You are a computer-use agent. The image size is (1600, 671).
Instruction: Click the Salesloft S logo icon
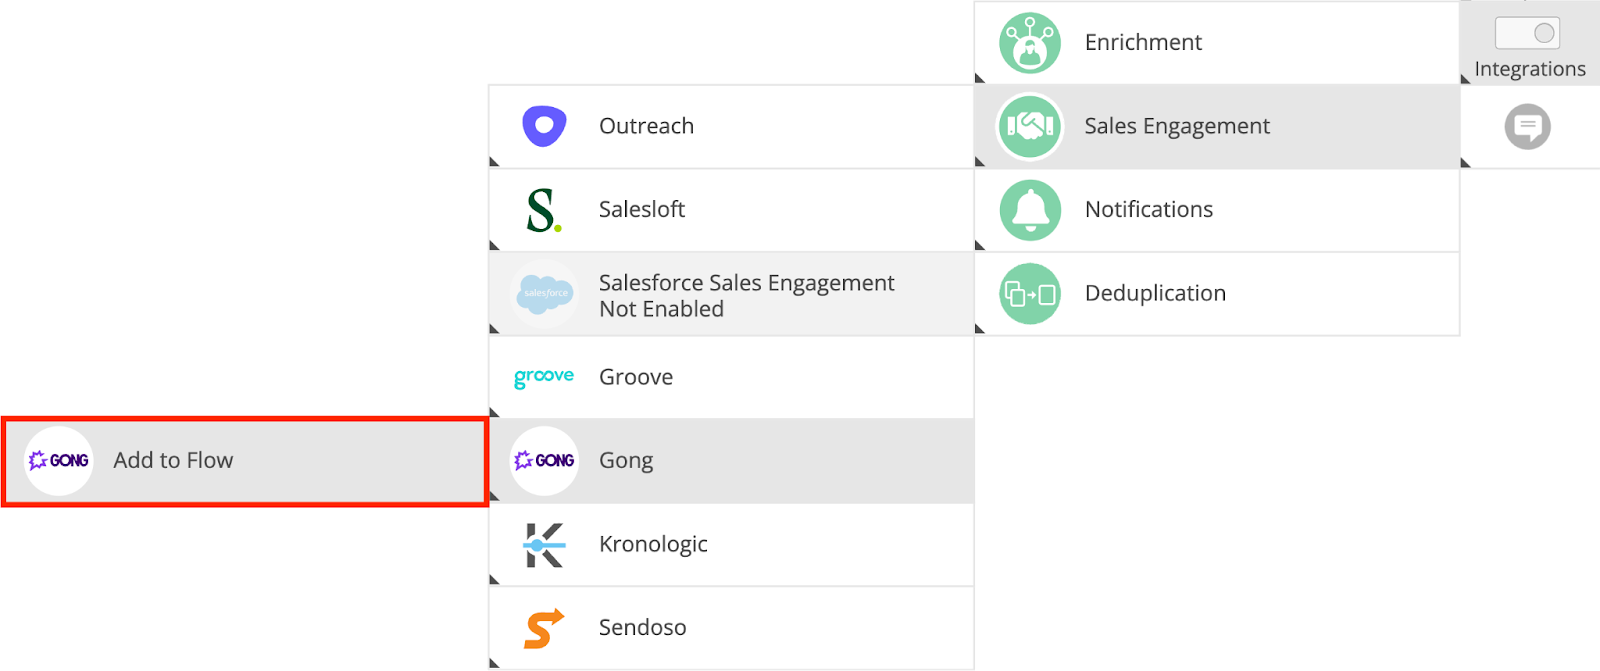tap(544, 210)
